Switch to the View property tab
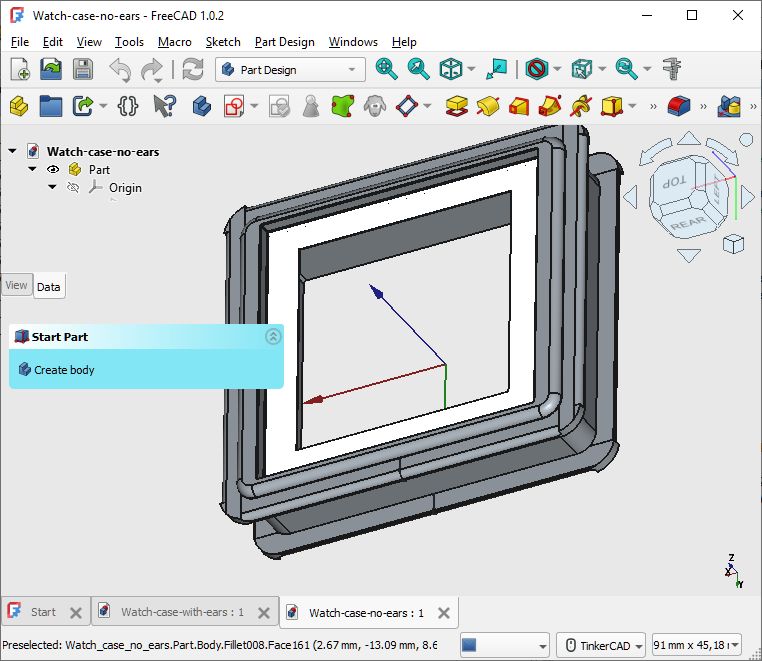Screen dimensions: 762x661 tap(17, 285)
